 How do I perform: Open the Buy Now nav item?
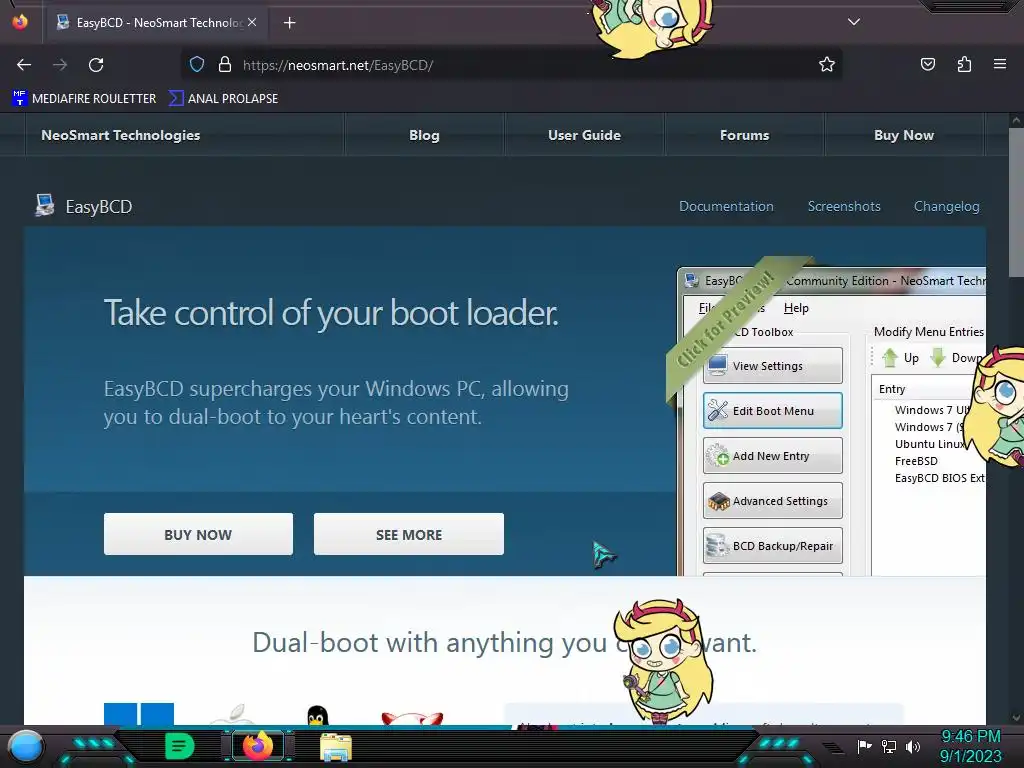[904, 135]
